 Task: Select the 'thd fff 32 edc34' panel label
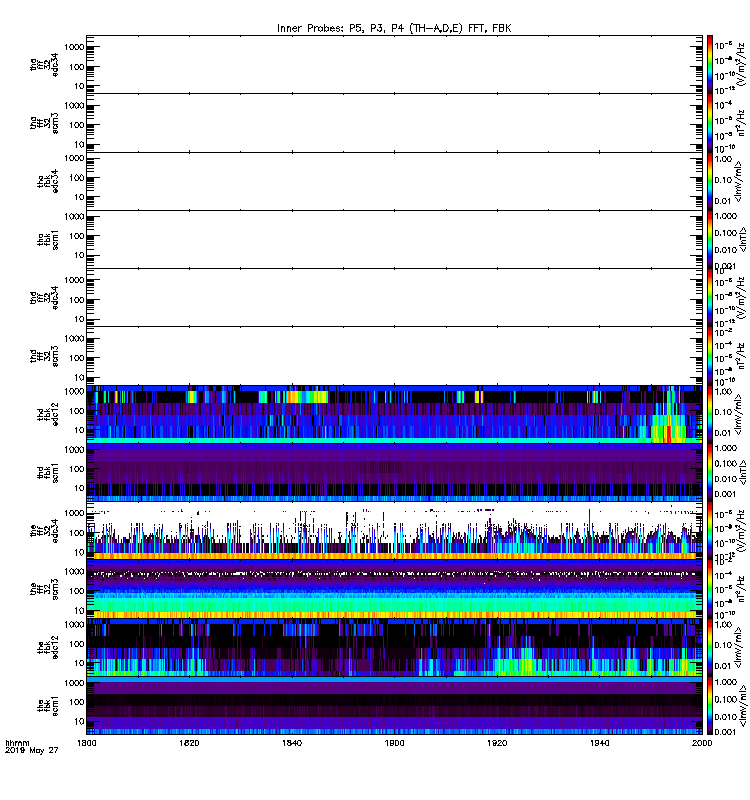point(44,297)
